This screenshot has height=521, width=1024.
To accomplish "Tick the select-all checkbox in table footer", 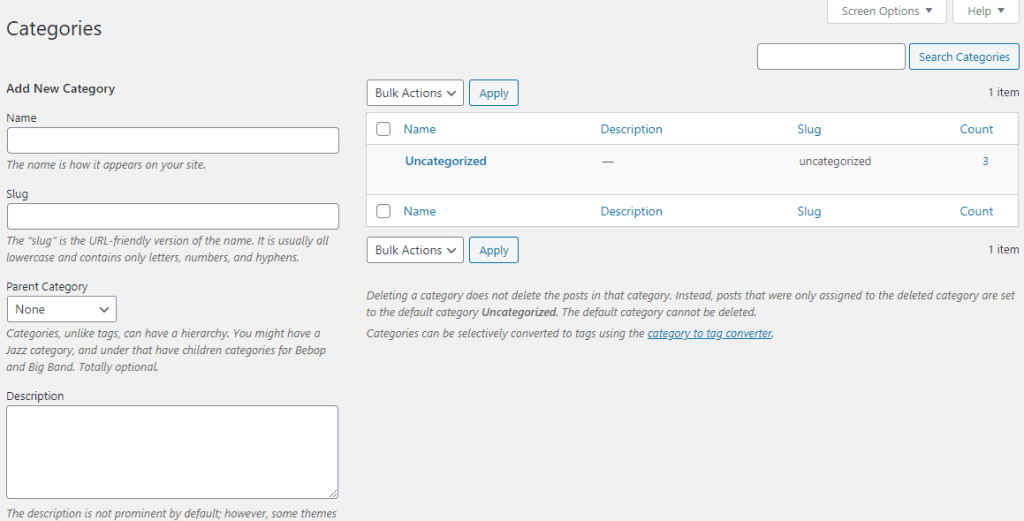I will tap(383, 211).
